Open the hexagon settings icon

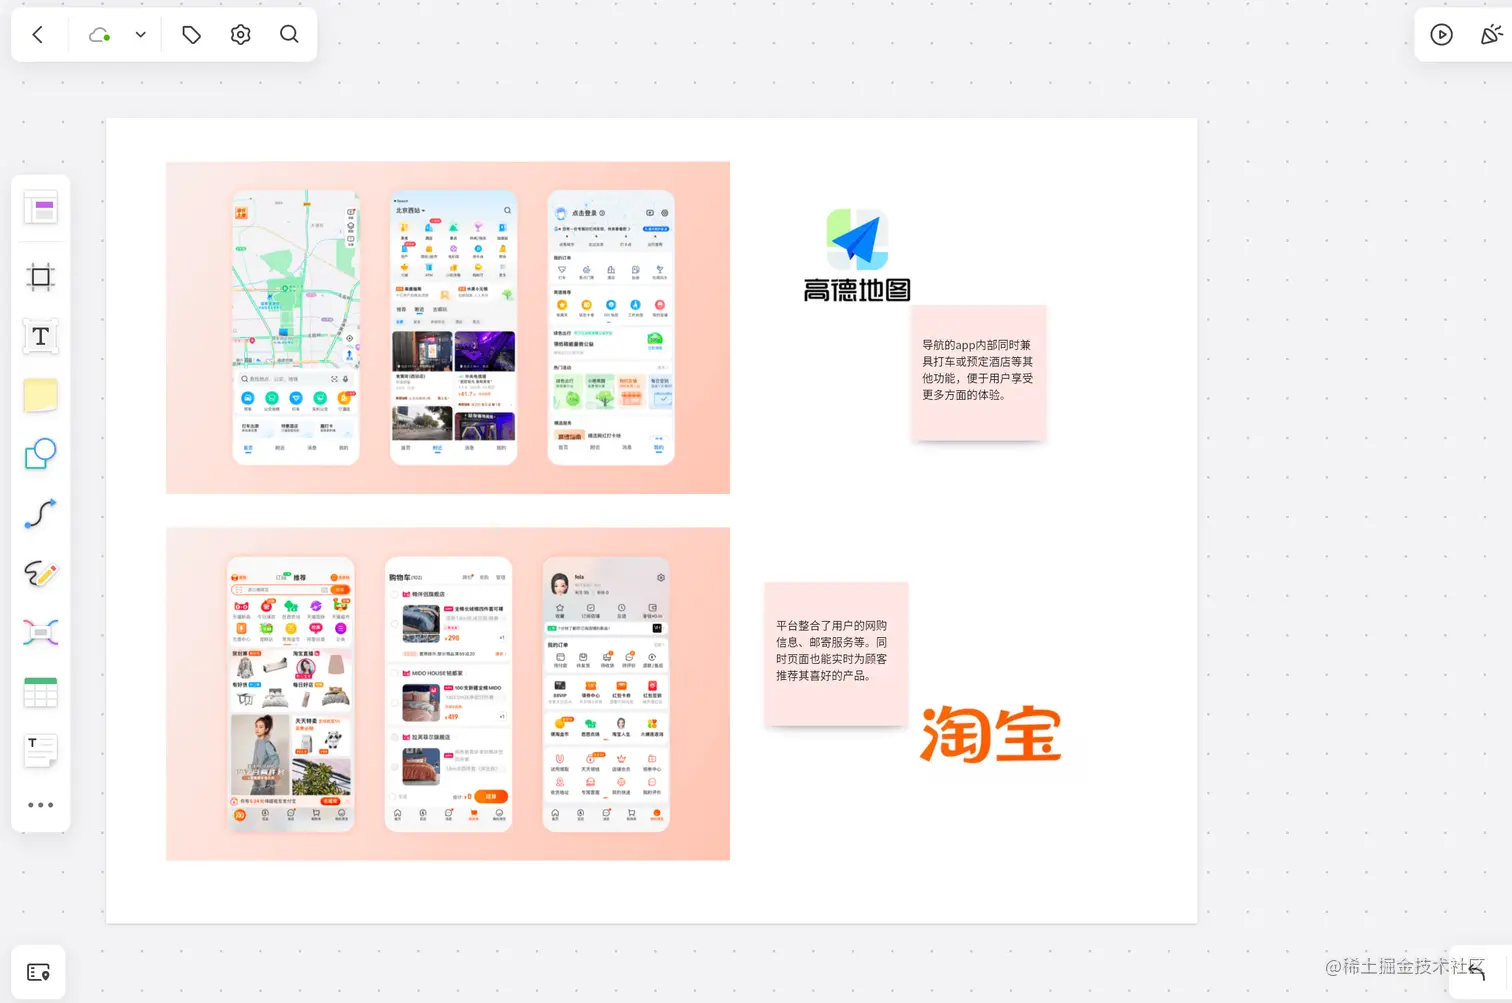240,35
